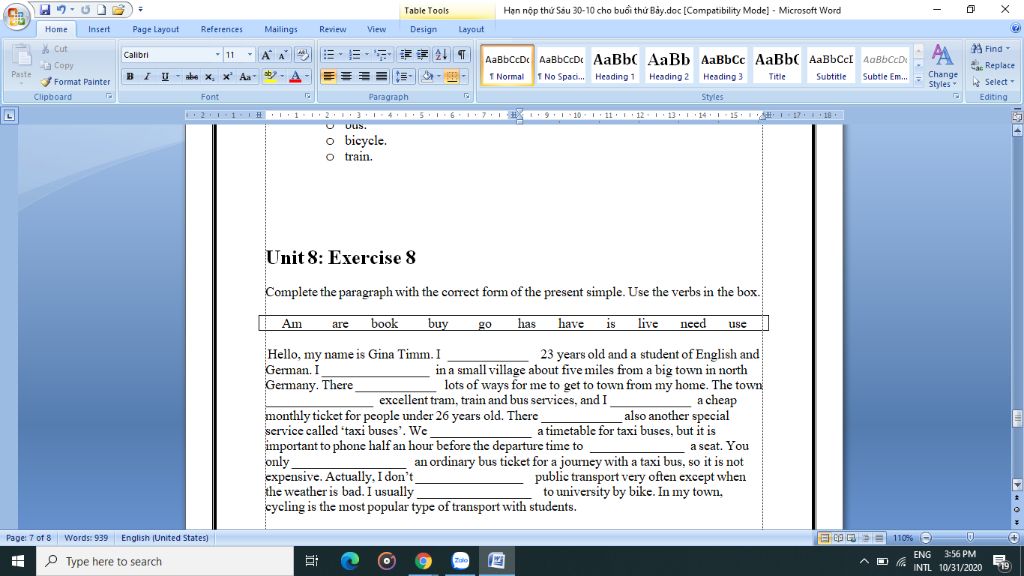1024x576 pixels.
Task: Open the Line Spacing dropdown
Action: [404, 77]
